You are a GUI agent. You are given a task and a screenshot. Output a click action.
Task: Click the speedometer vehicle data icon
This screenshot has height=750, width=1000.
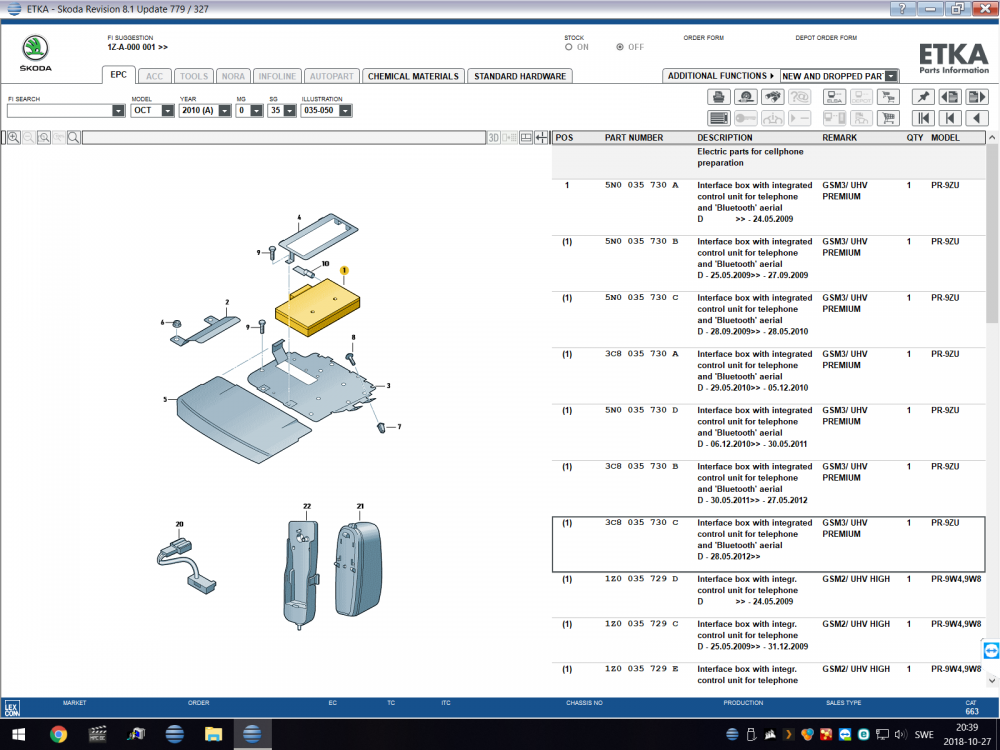click(746, 97)
